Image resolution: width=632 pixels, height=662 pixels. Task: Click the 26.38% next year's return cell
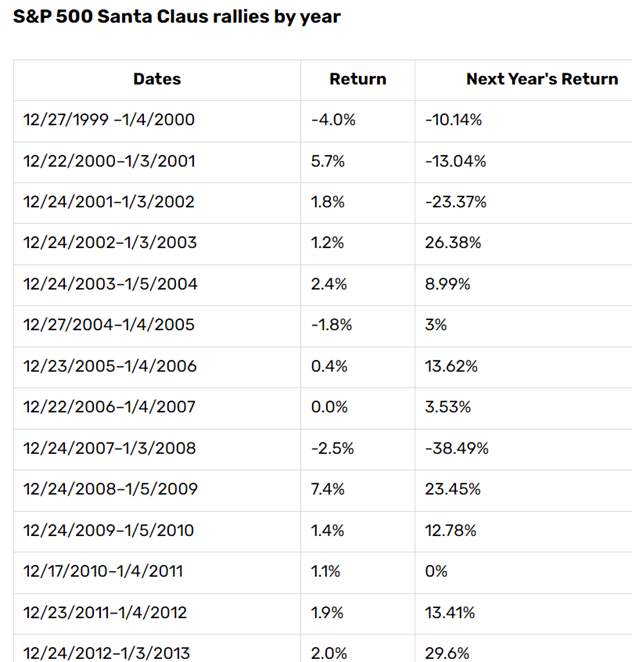pyautogui.click(x=453, y=243)
